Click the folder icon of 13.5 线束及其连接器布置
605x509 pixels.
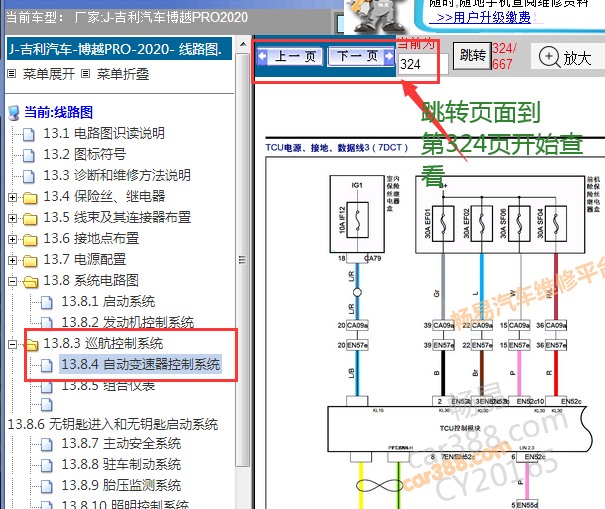point(30,218)
